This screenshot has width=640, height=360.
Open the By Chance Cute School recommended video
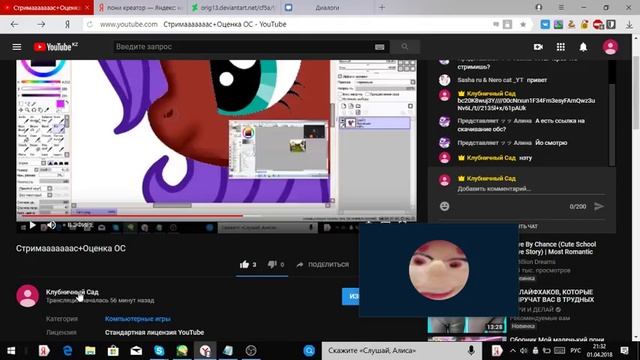tap(557, 248)
